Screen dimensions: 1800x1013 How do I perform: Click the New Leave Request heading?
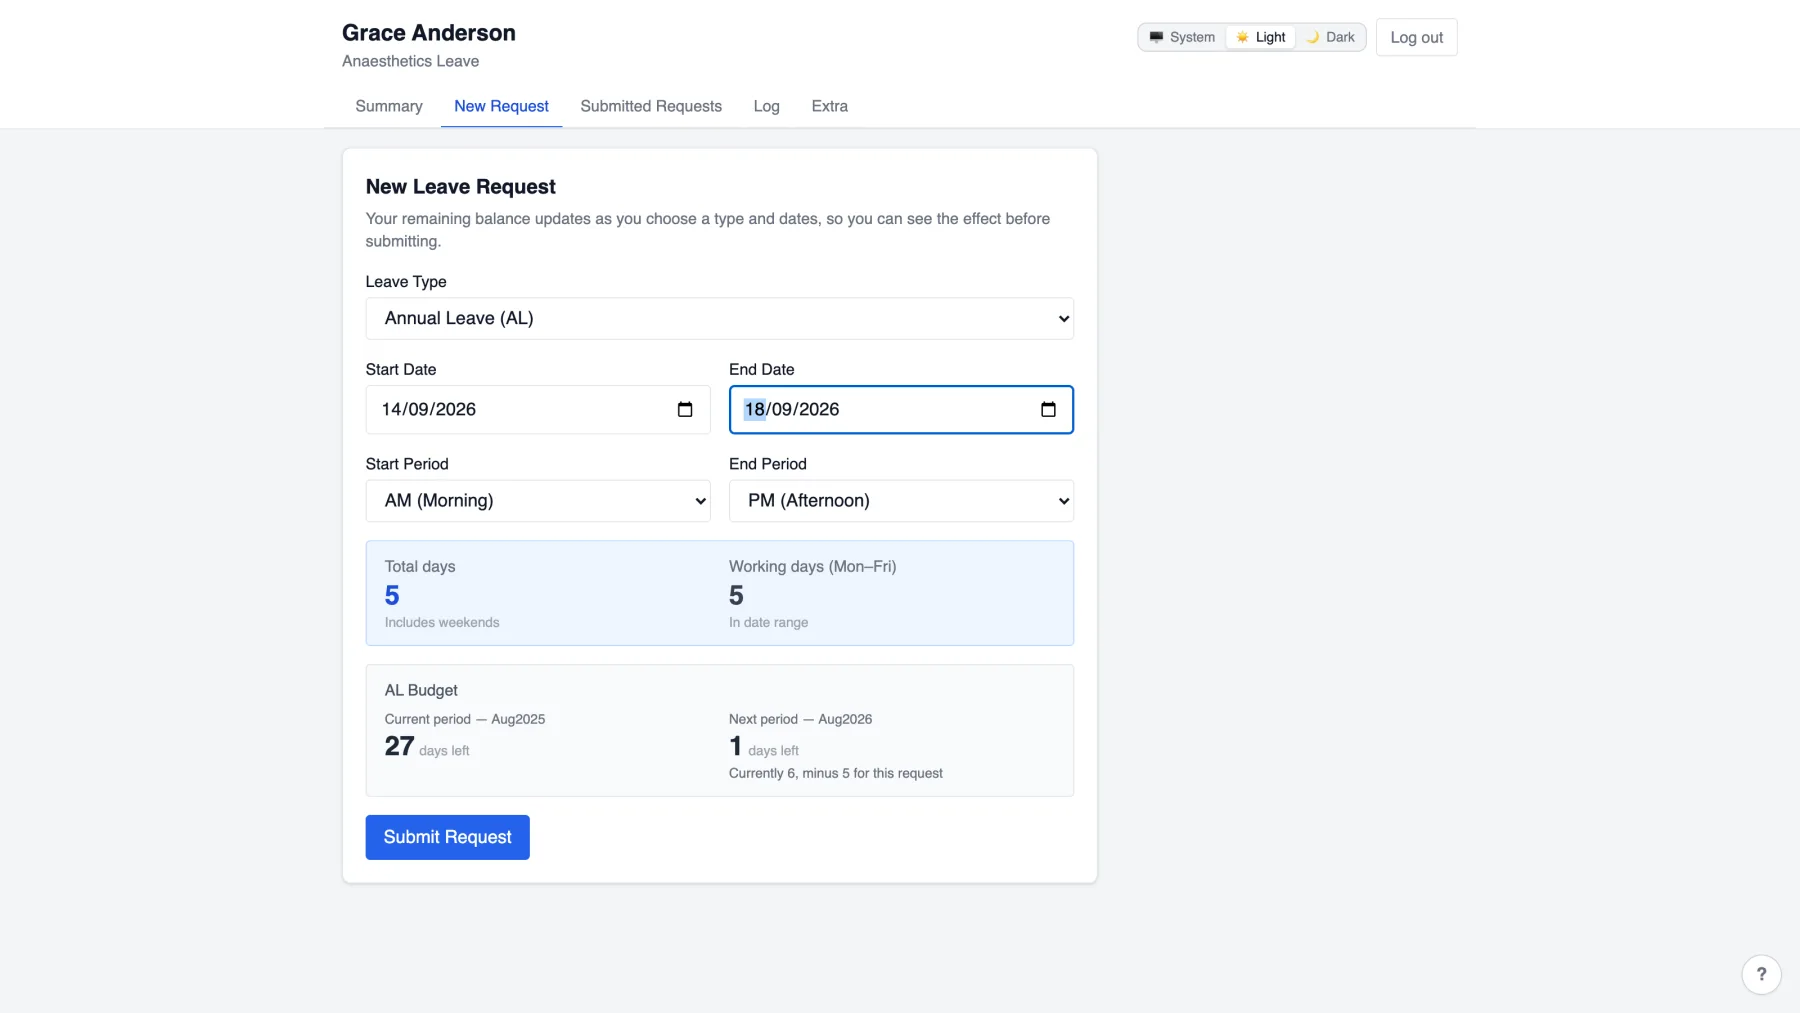pos(460,187)
